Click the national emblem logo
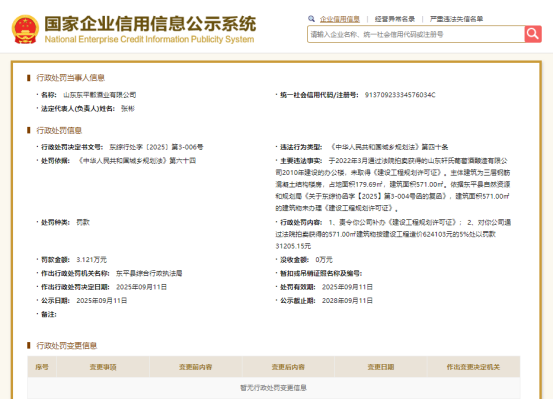Viewport: 554px width, 400px height. pyautogui.click(x=25, y=29)
